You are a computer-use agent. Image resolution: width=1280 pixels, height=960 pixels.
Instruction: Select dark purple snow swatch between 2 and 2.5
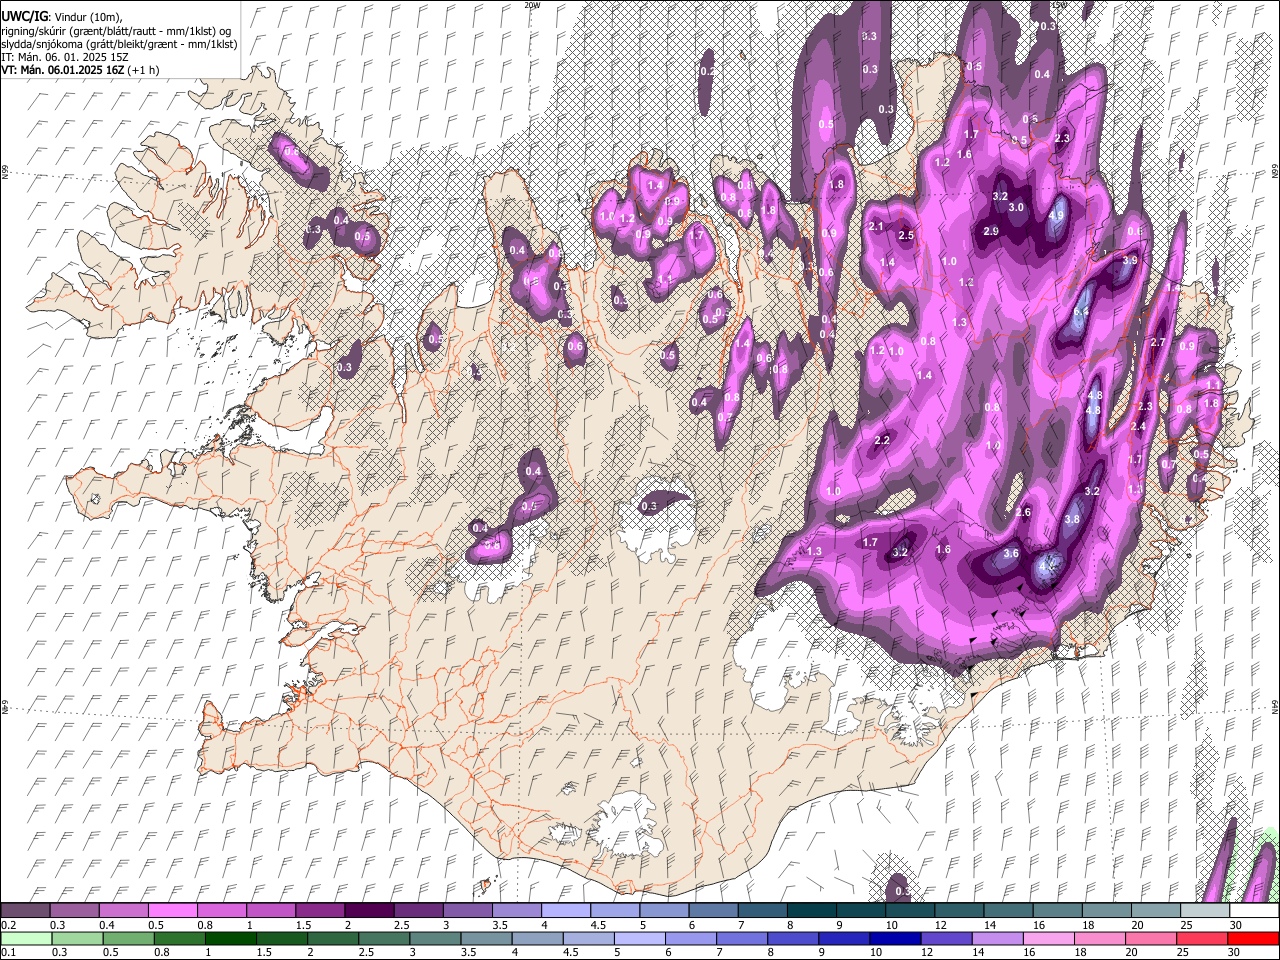tap(369, 911)
